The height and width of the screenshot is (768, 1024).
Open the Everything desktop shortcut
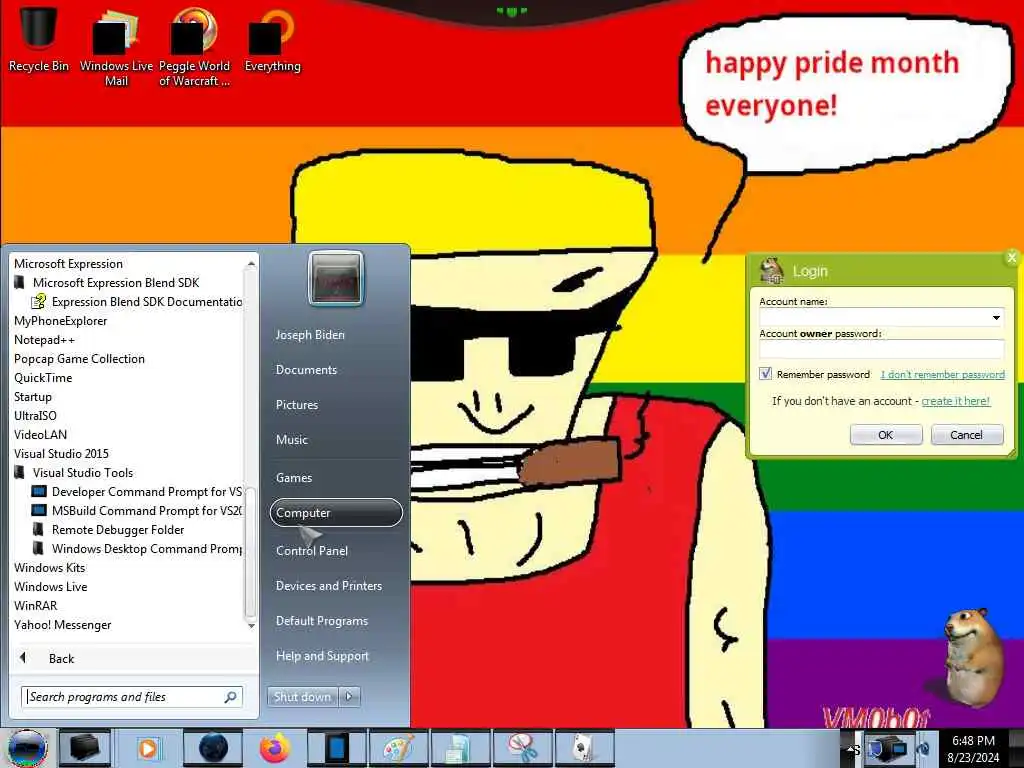click(272, 39)
